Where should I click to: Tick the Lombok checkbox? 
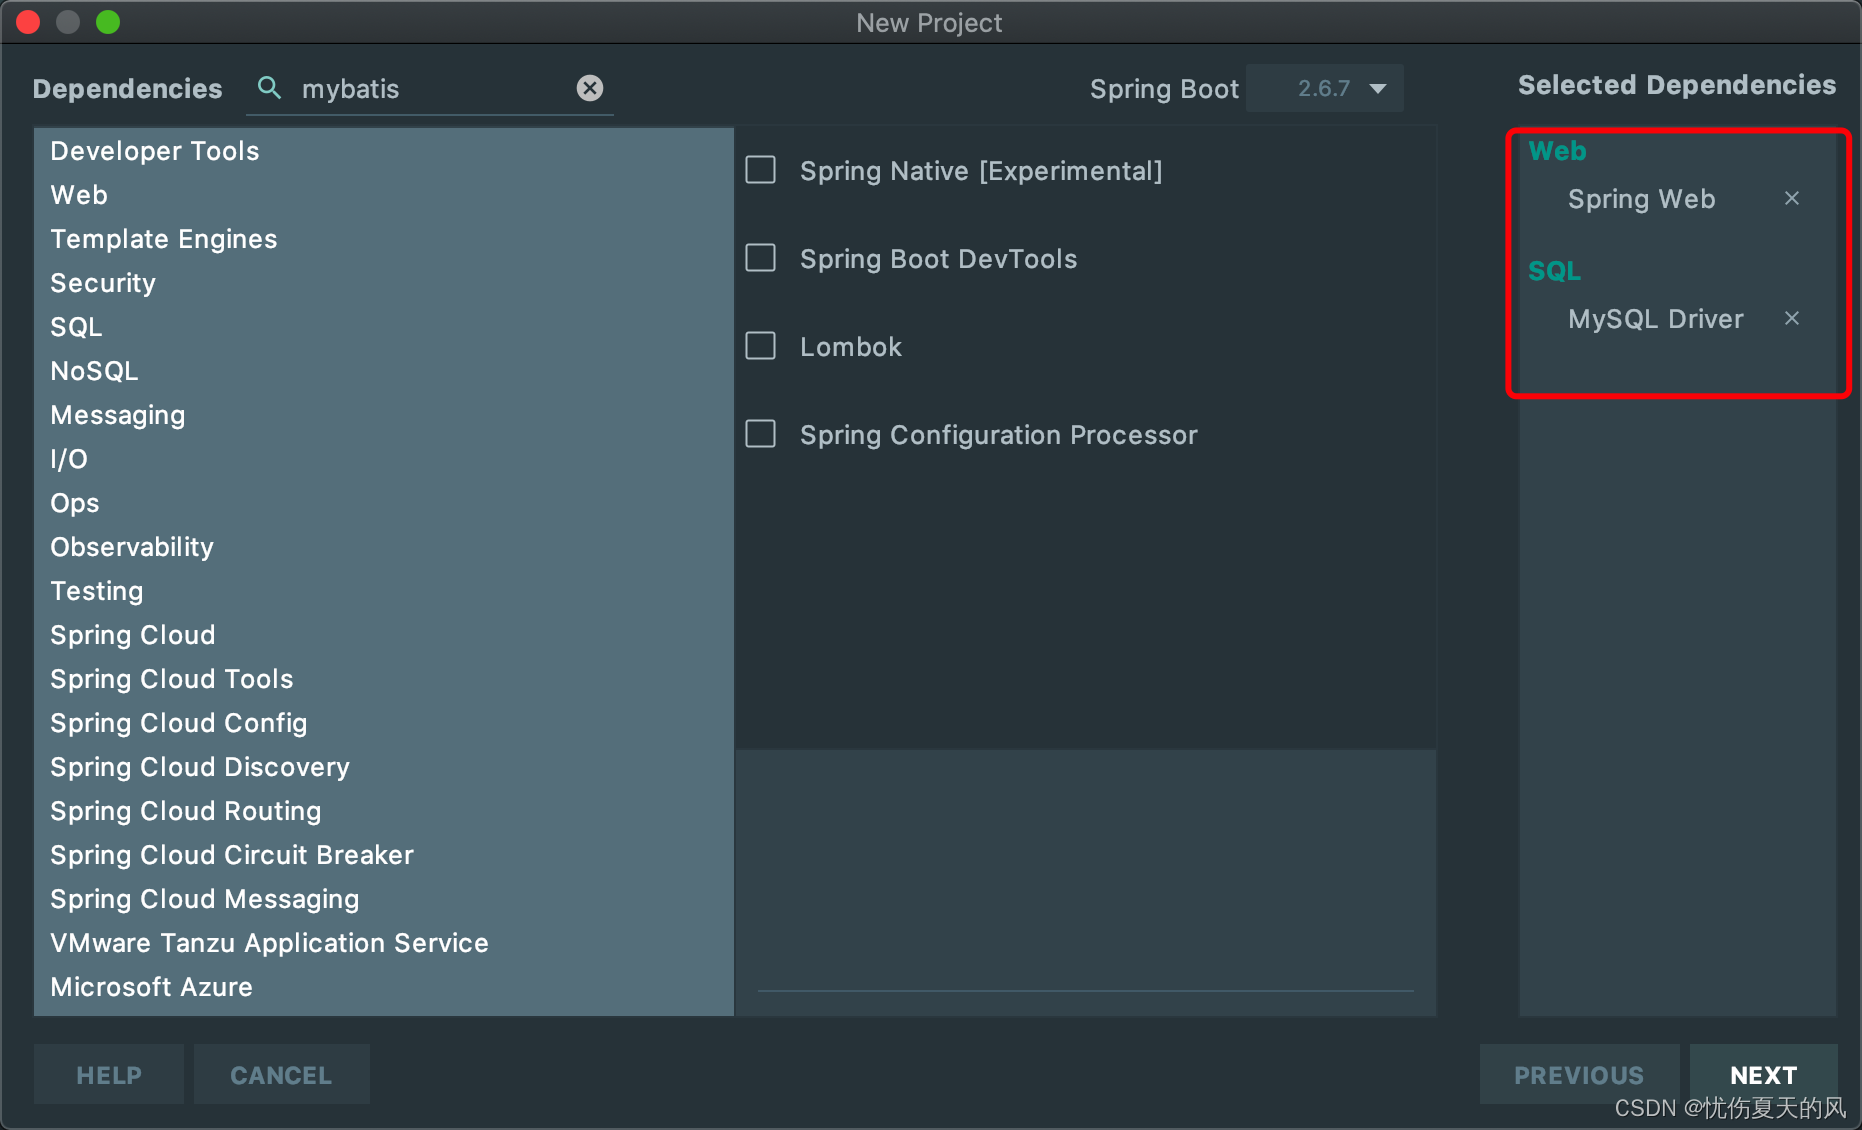[761, 346]
